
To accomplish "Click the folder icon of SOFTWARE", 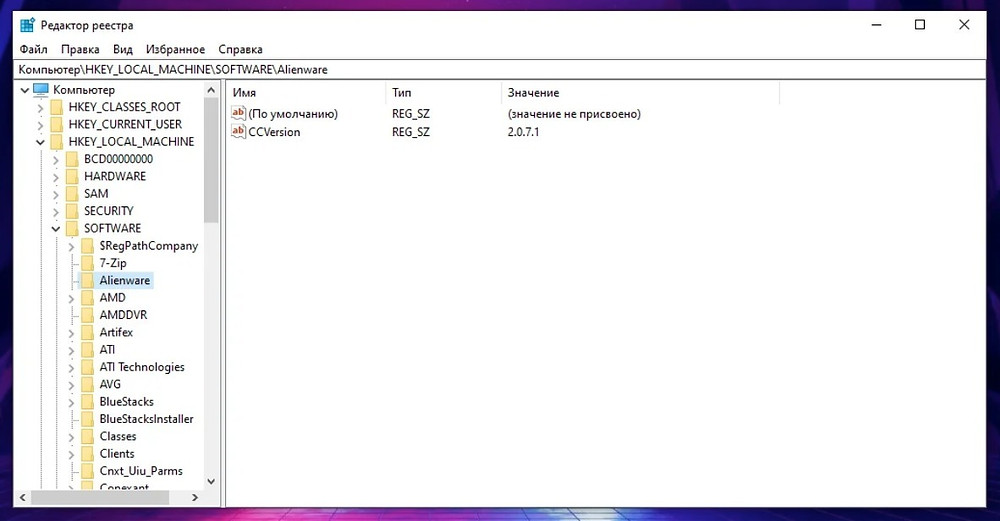I will point(72,228).
